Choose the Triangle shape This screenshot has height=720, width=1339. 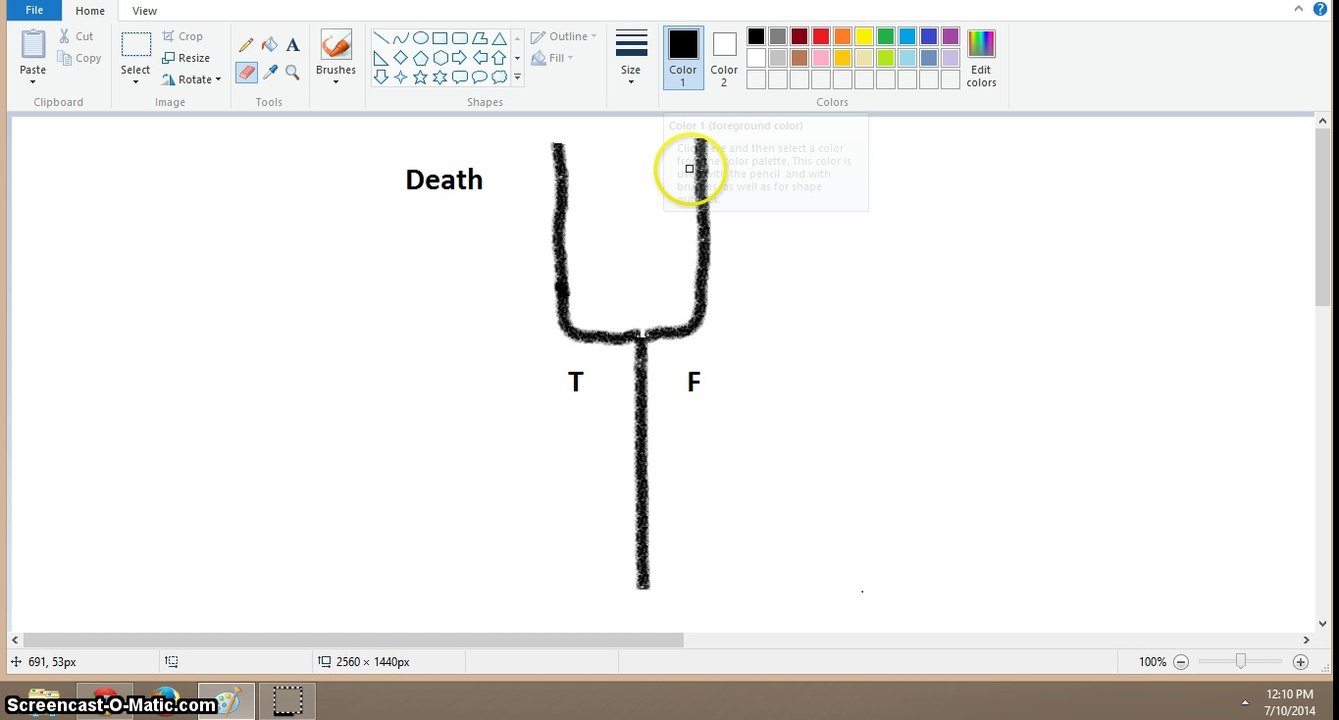[499, 39]
